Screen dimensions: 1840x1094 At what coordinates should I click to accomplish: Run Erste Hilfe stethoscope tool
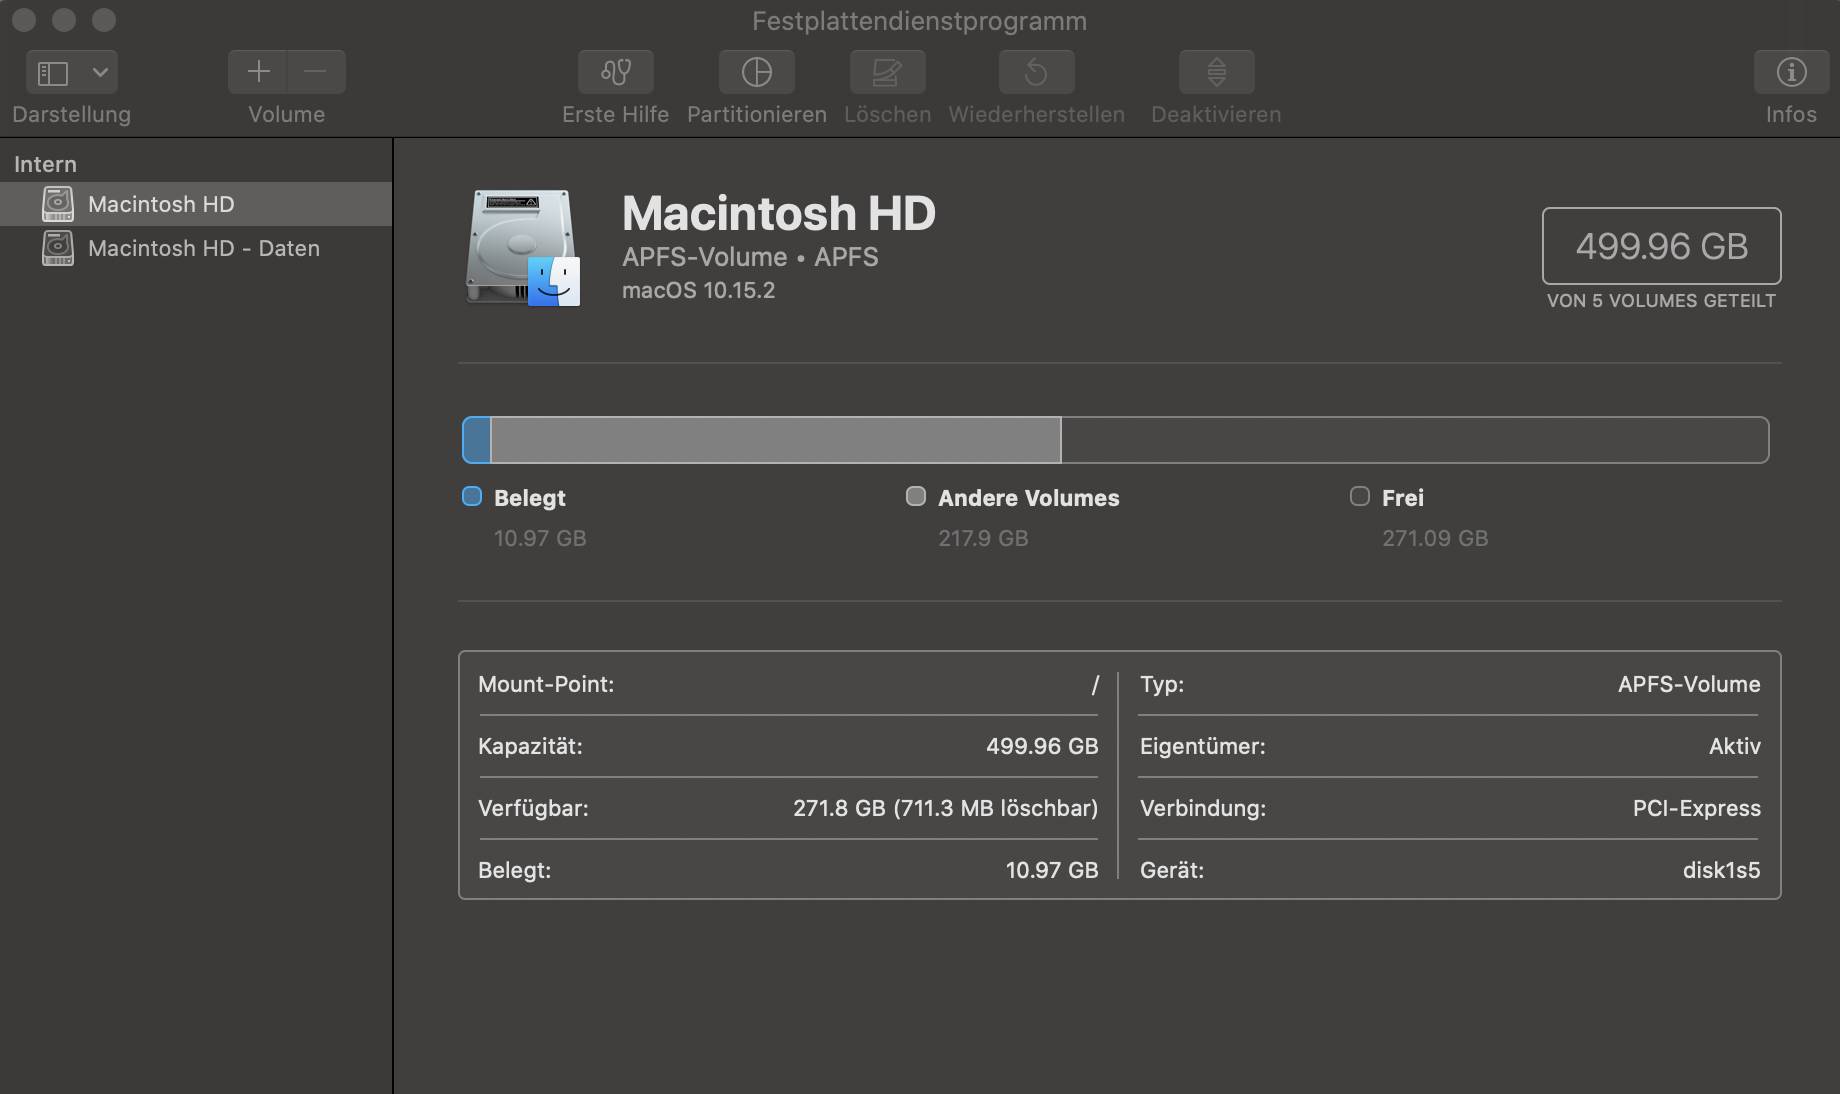click(616, 72)
